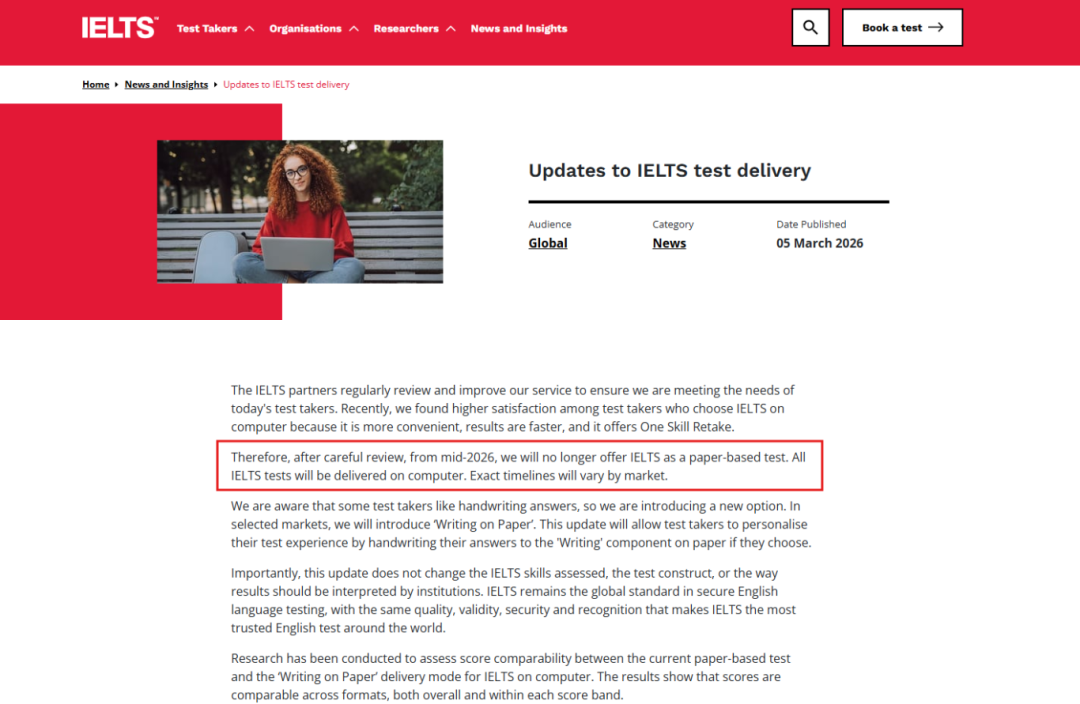The height and width of the screenshot is (704, 1080).
Task: Click the paragraph introducing 'Writing on Paper'
Action: tap(520, 525)
